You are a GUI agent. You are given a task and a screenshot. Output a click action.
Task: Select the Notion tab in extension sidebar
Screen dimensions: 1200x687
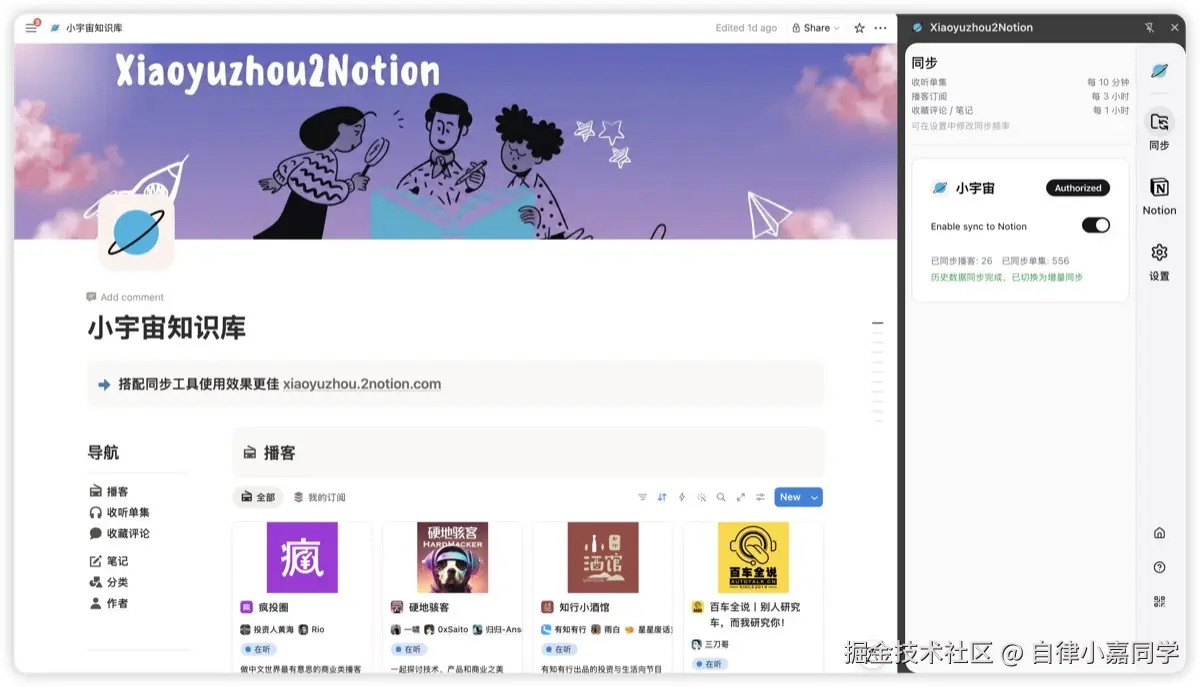(x=1159, y=196)
